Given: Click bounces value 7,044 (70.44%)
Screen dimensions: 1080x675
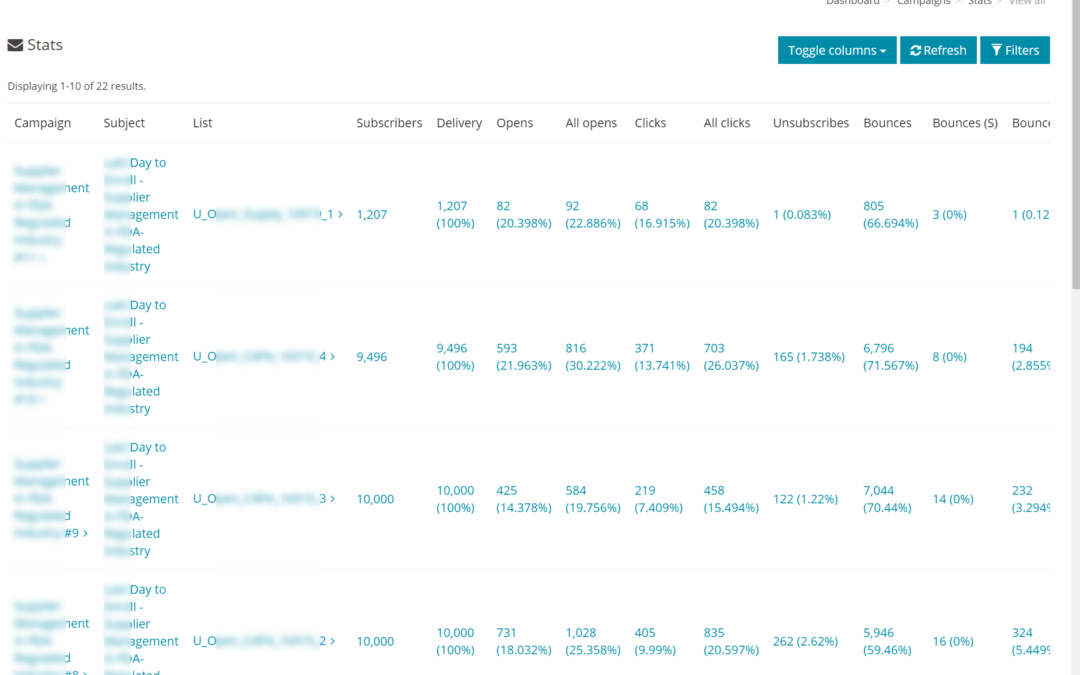Looking at the screenshot, I should coord(887,499).
